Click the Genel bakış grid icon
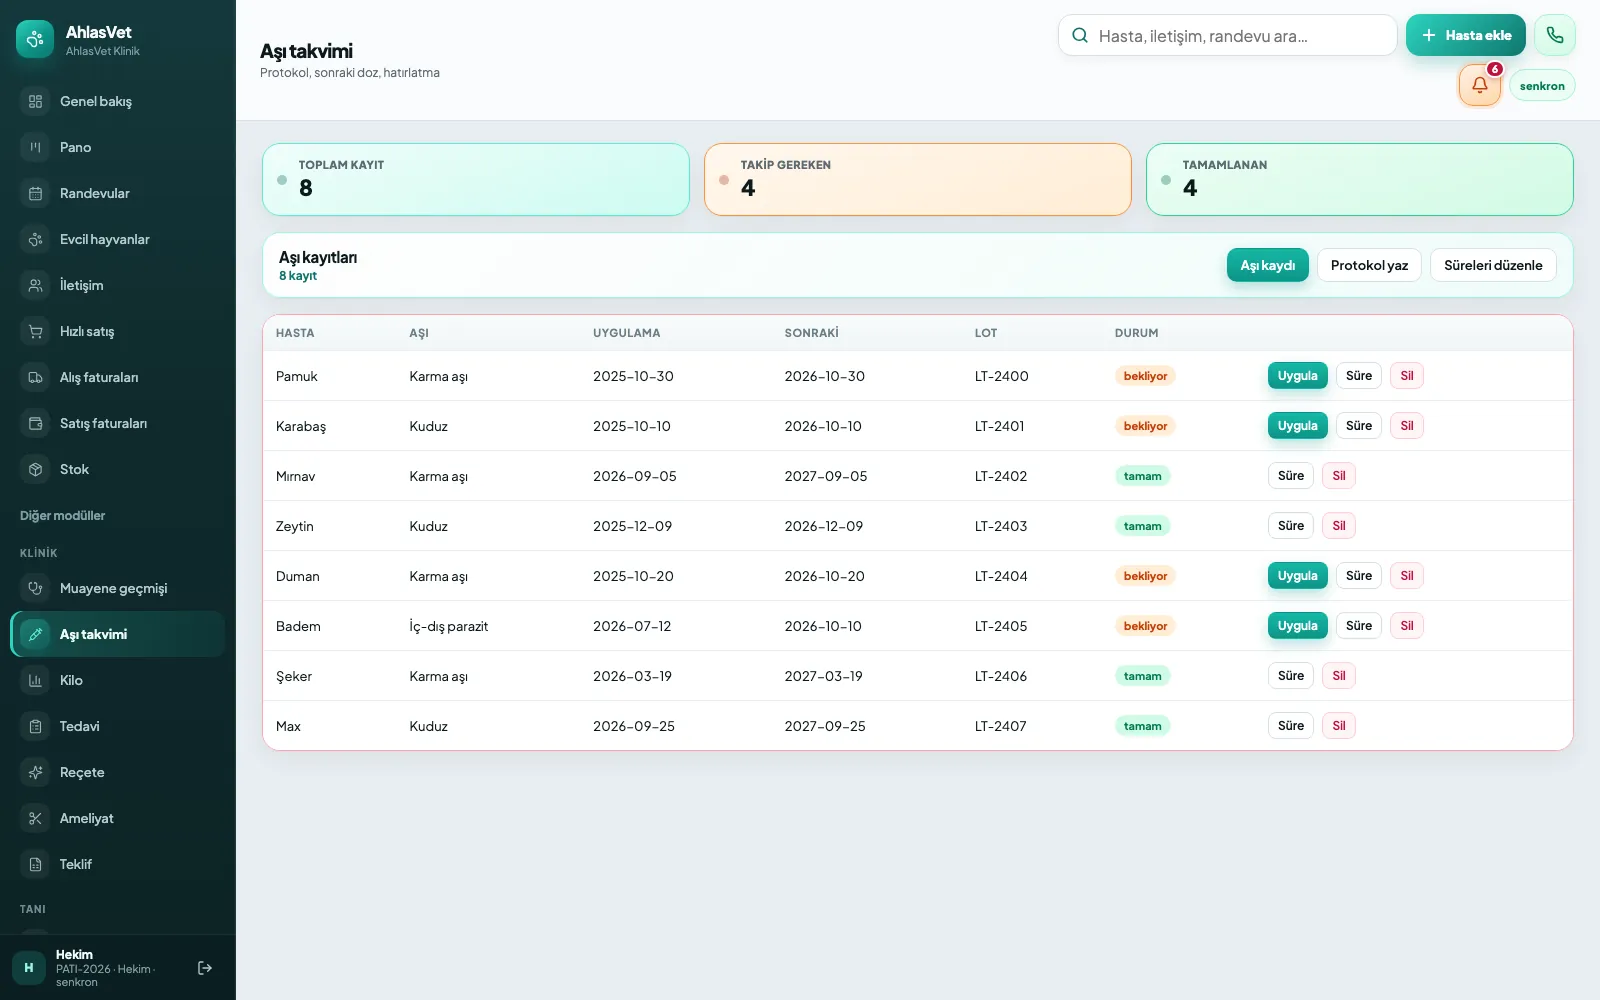Viewport: 1600px width, 1000px height. [35, 101]
